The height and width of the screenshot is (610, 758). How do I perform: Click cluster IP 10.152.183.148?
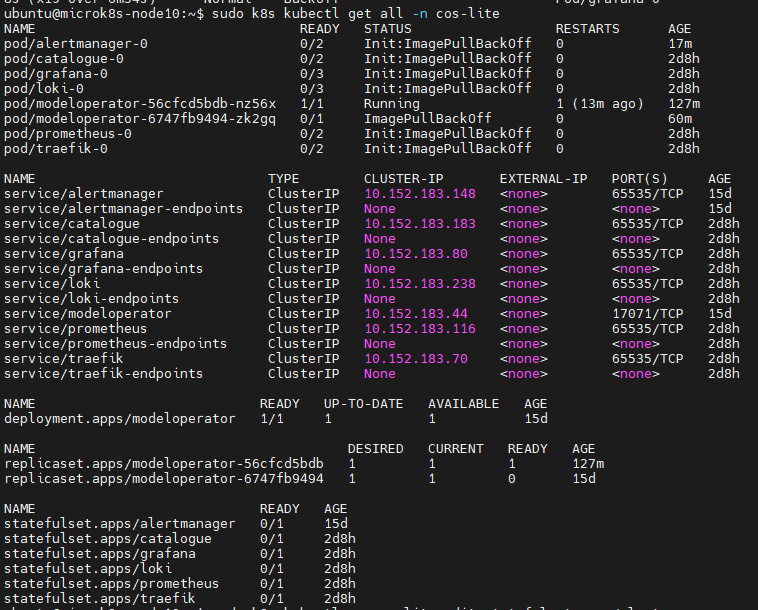(x=420, y=194)
